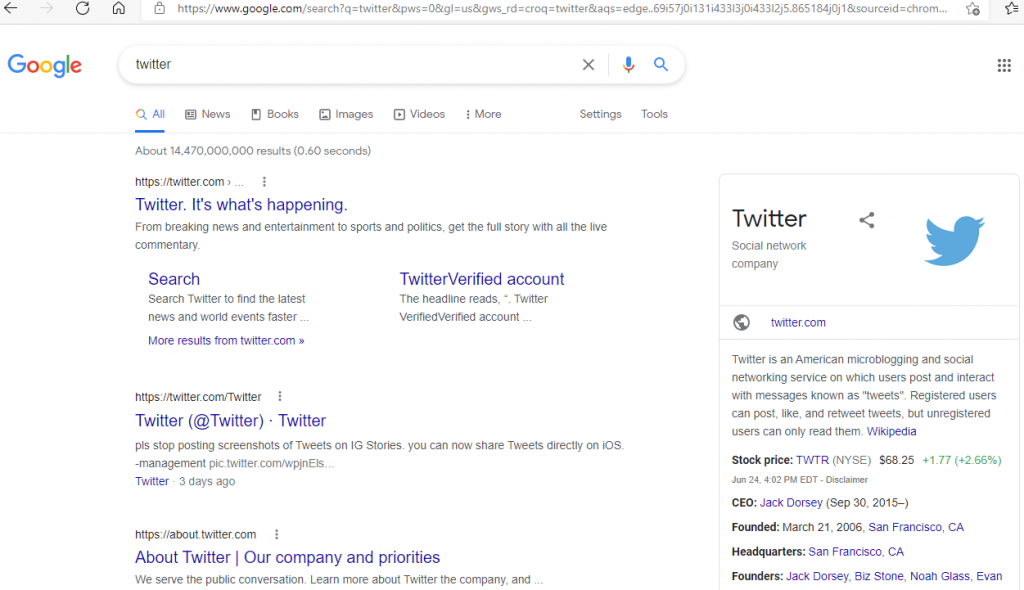Open the stock price Disclaimer link
Viewport: 1024px width, 590px height.
coord(846,480)
